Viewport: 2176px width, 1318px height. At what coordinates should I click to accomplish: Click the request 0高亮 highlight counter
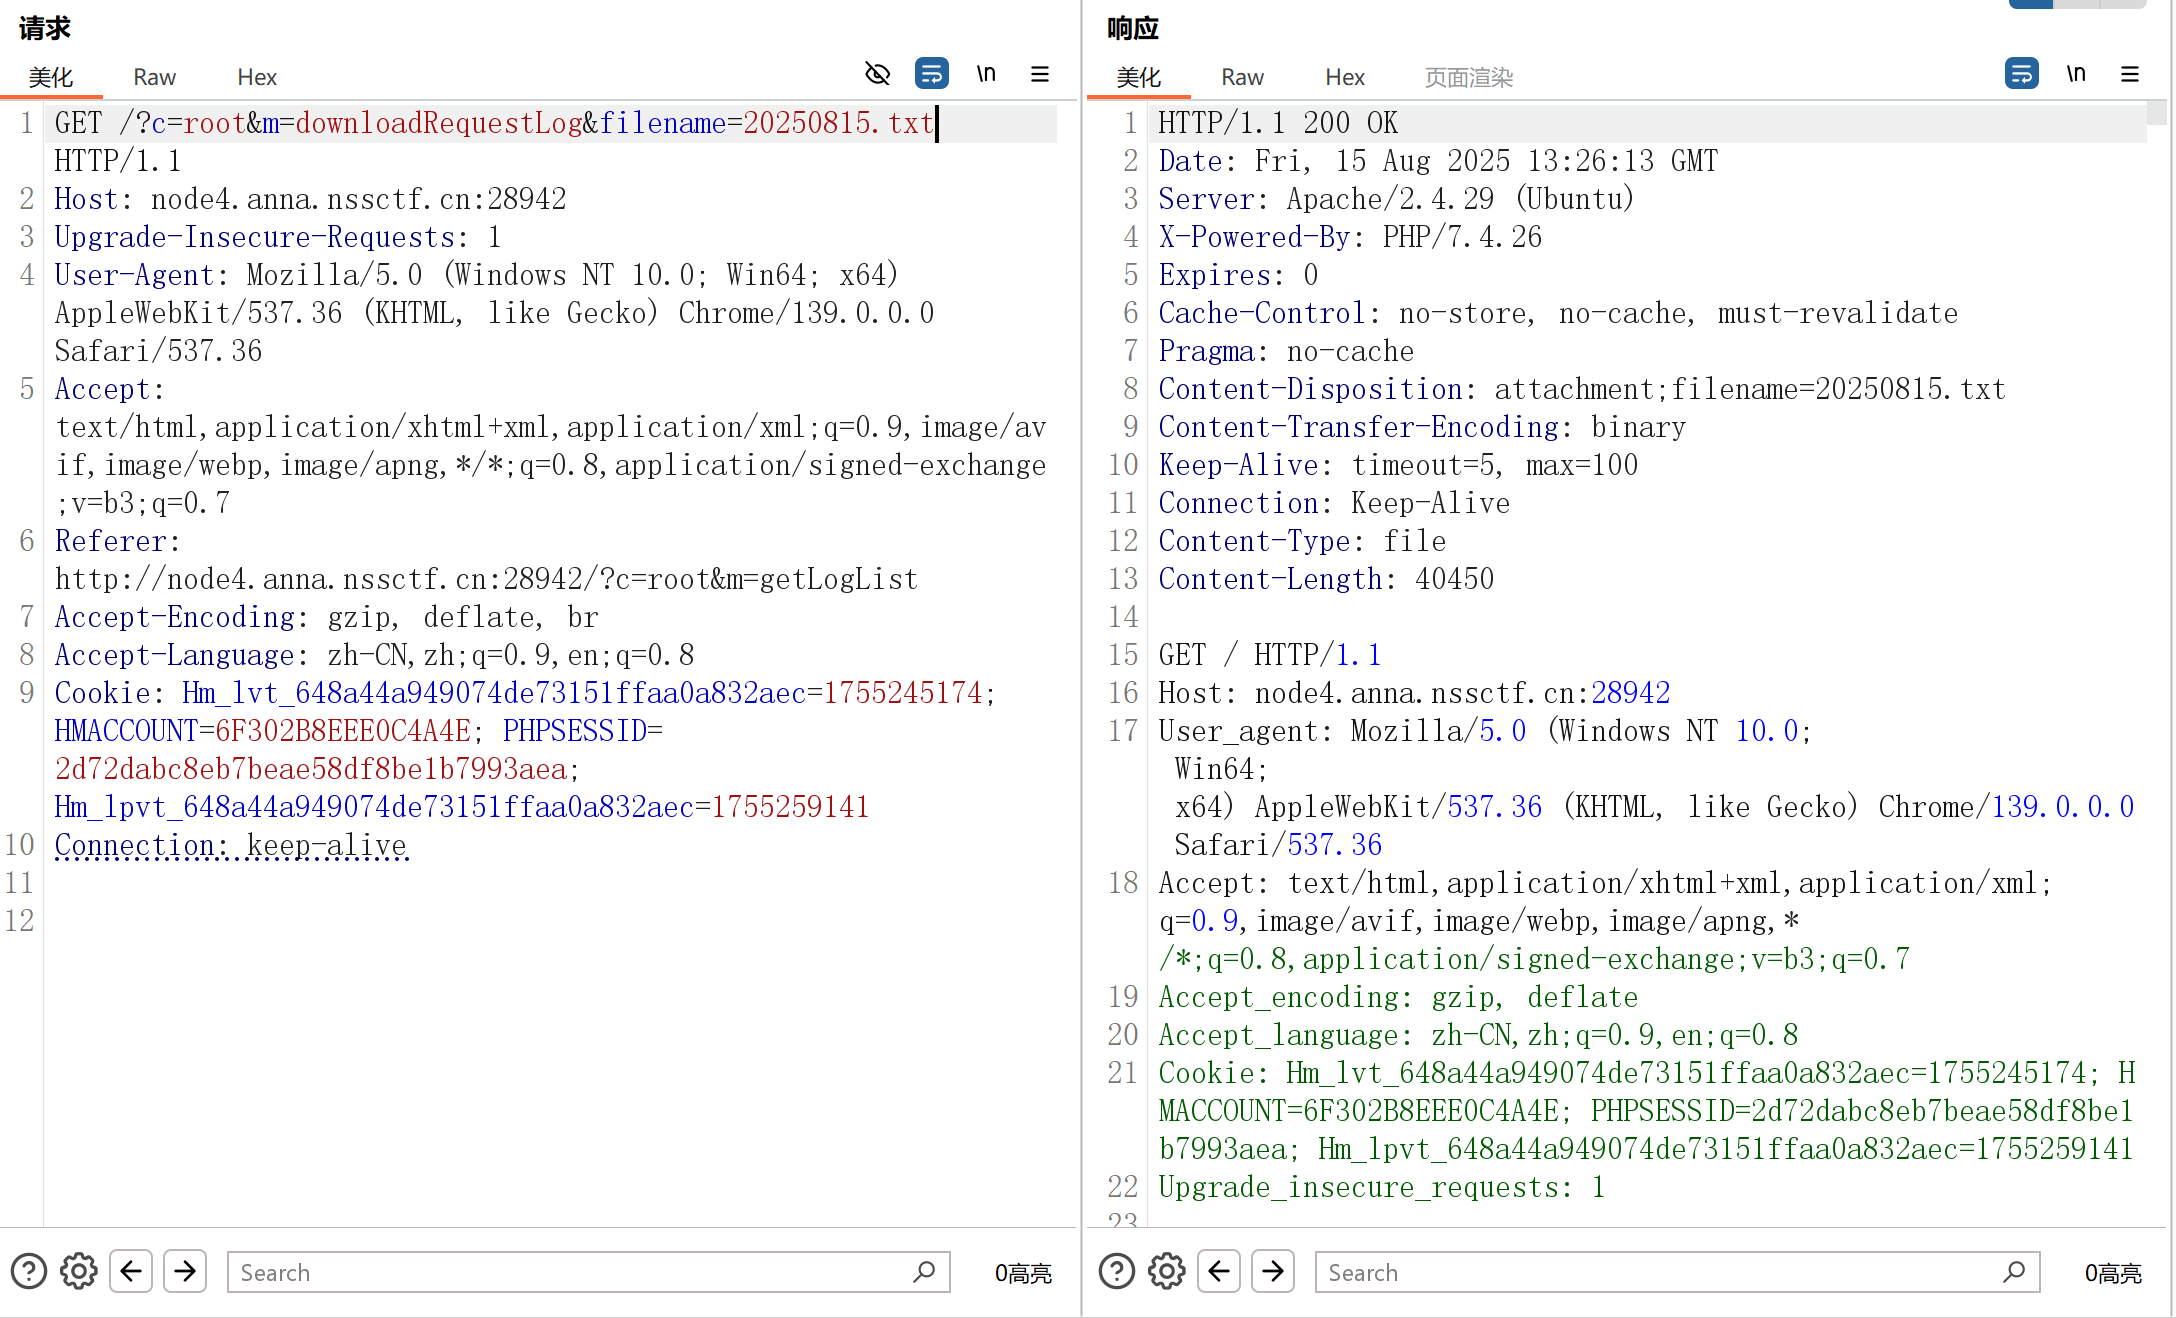point(1023,1273)
